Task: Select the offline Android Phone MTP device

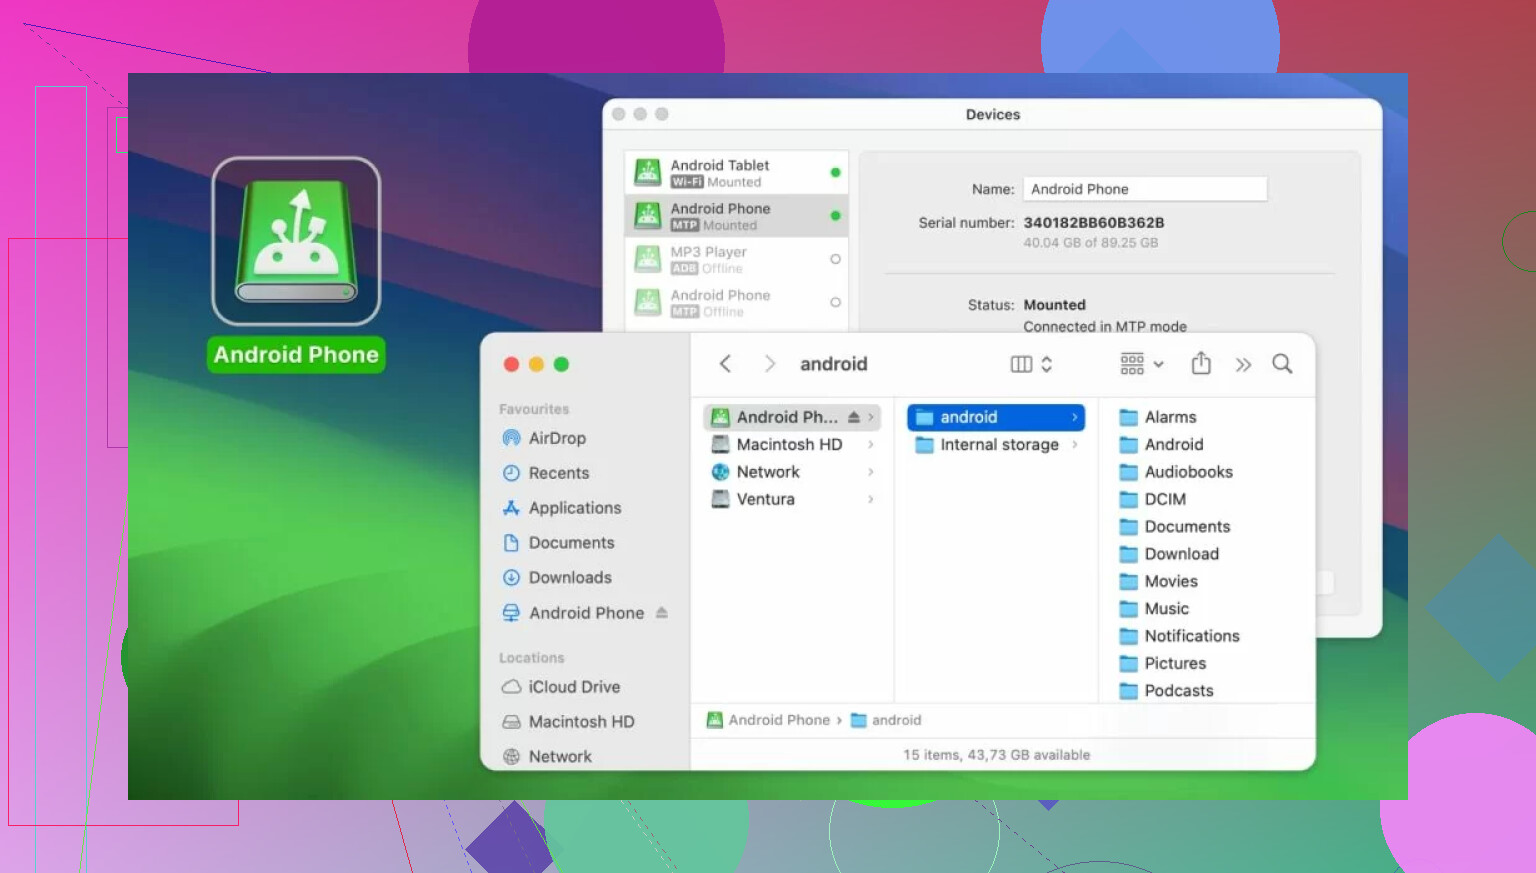Action: [737, 302]
